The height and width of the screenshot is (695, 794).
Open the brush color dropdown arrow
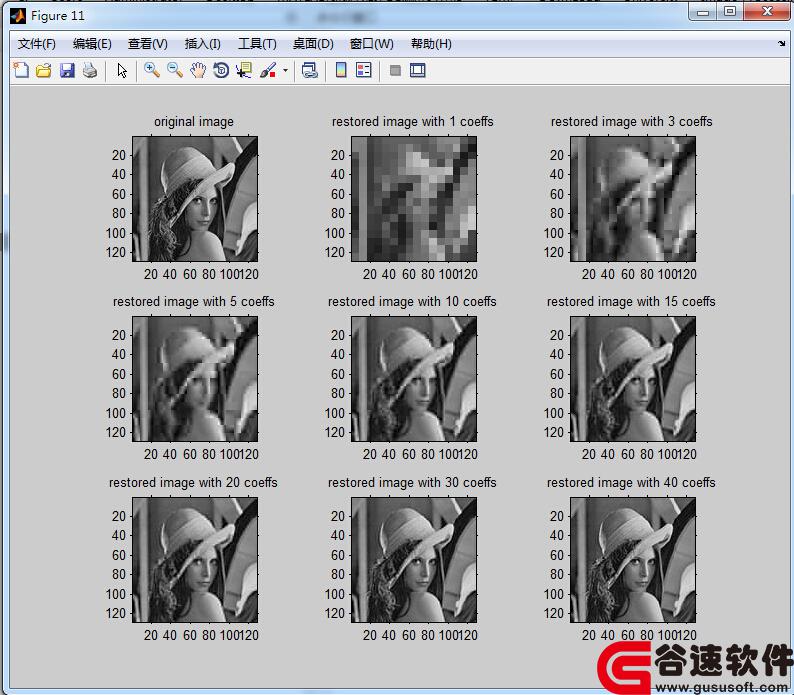[286, 70]
